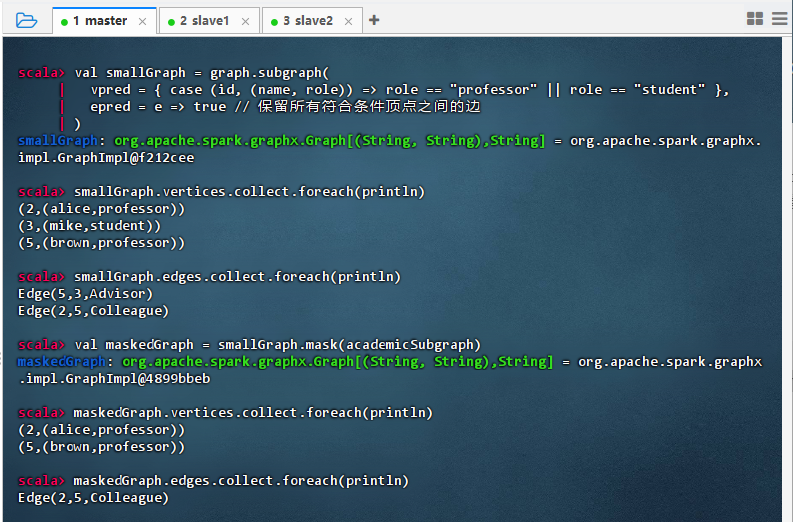Image resolution: width=793 pixels, height=522 pixels.
Task: Click '.impl.GraphImpl@4899bbeb' text
Action: click(x=114, y=379)
